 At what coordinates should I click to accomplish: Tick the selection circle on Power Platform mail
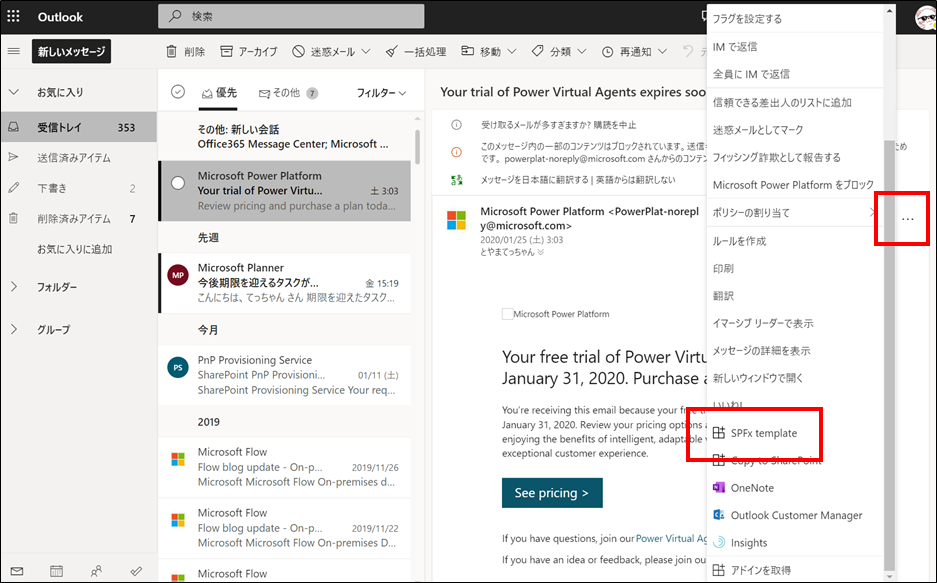tap(178, 183)
